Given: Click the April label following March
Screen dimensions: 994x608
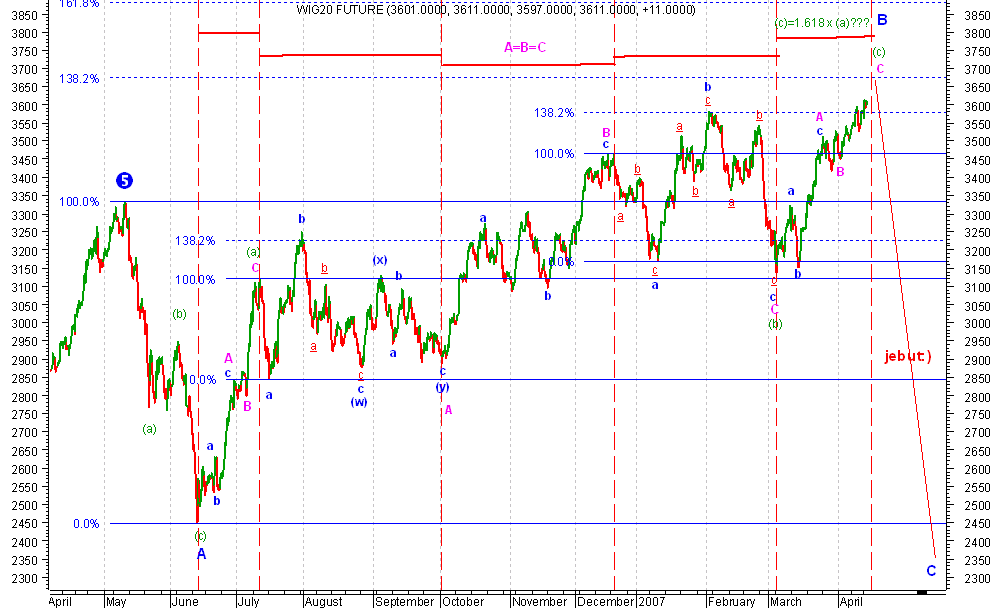Looking at the screenshot, I should point(851,601).
